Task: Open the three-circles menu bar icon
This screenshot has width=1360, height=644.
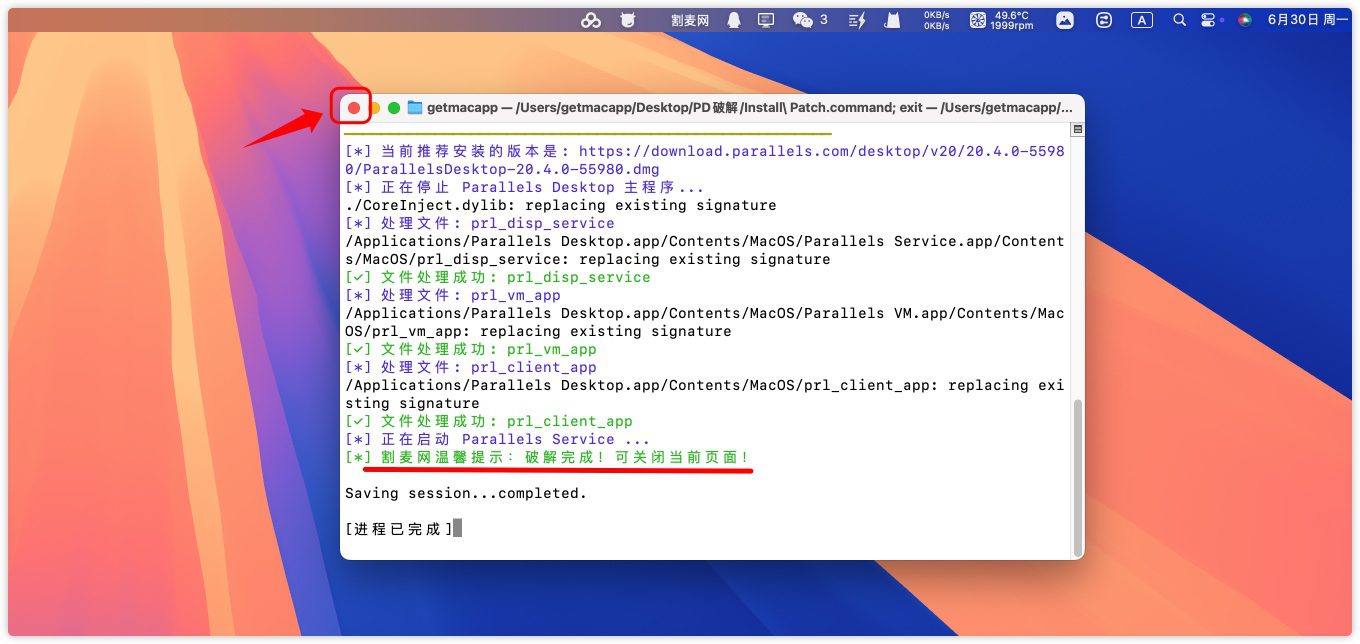Action: [x=591, y=20]
